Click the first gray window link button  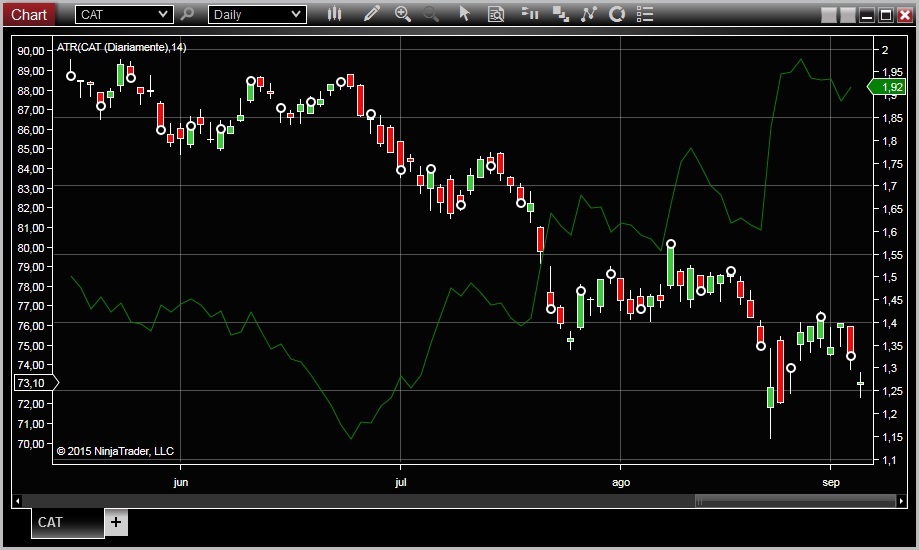(x=828, y=15)
